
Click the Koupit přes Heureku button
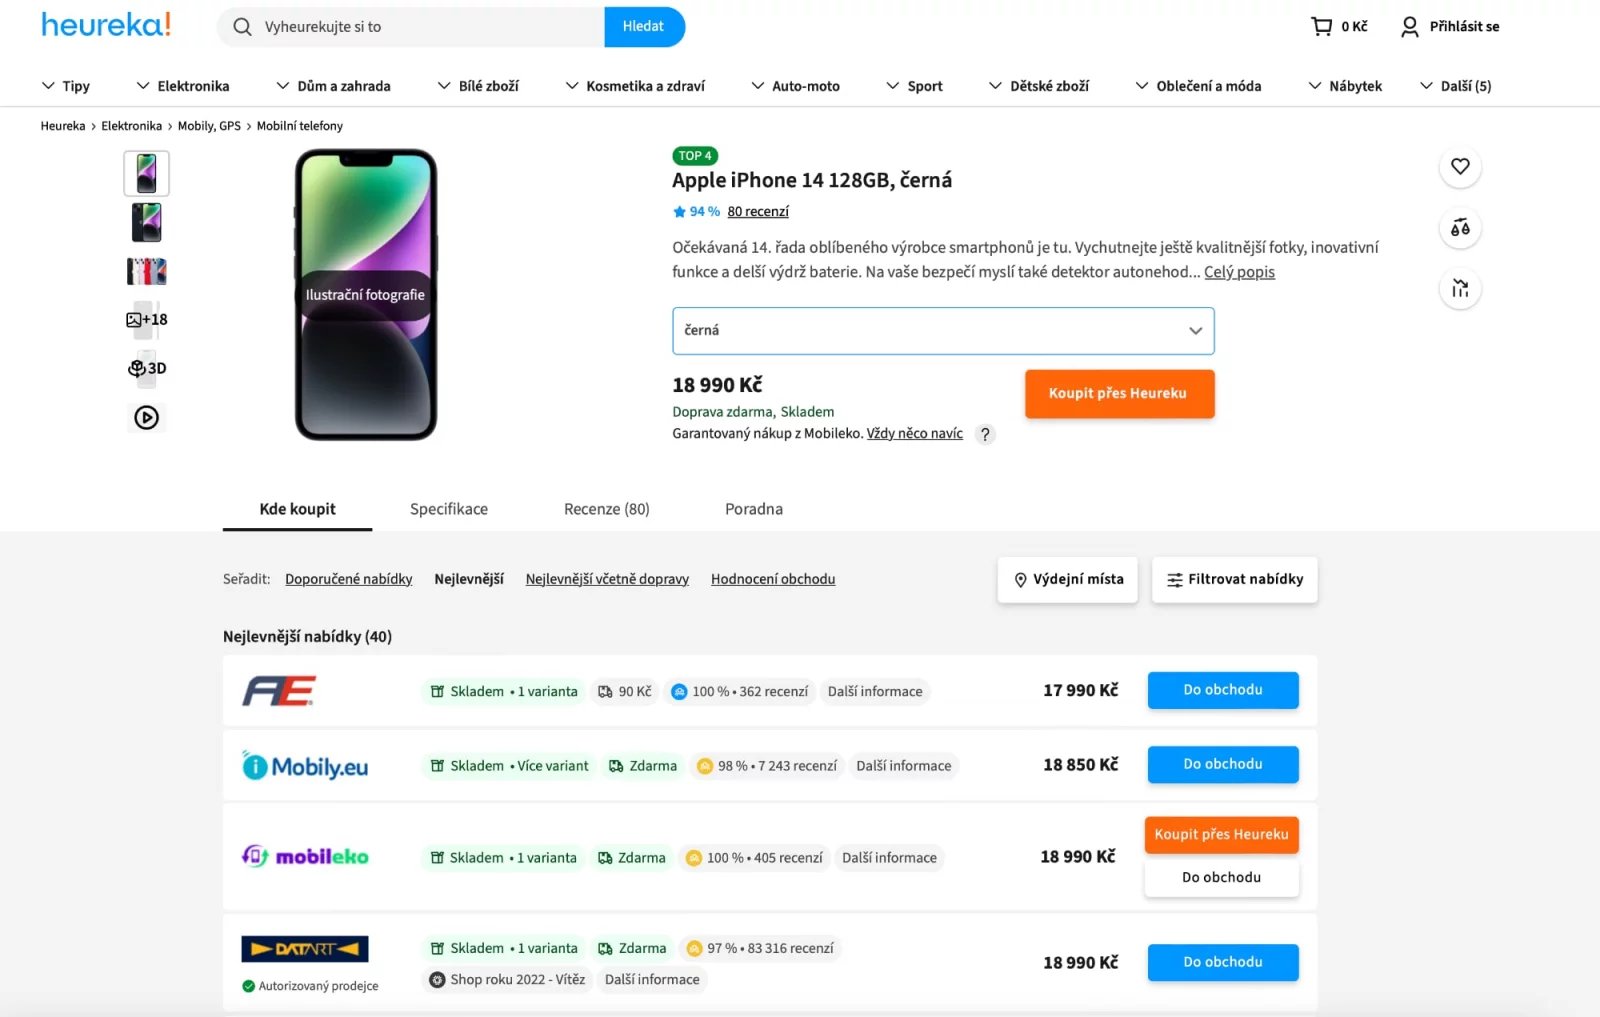click(1118, 393)
